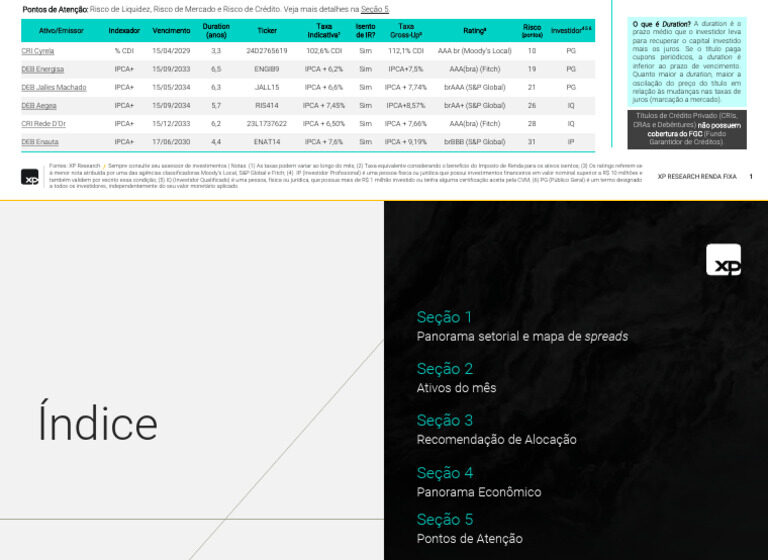
Task: Click 'Ativos do mês' index entry
Action: tap(456, 388)
